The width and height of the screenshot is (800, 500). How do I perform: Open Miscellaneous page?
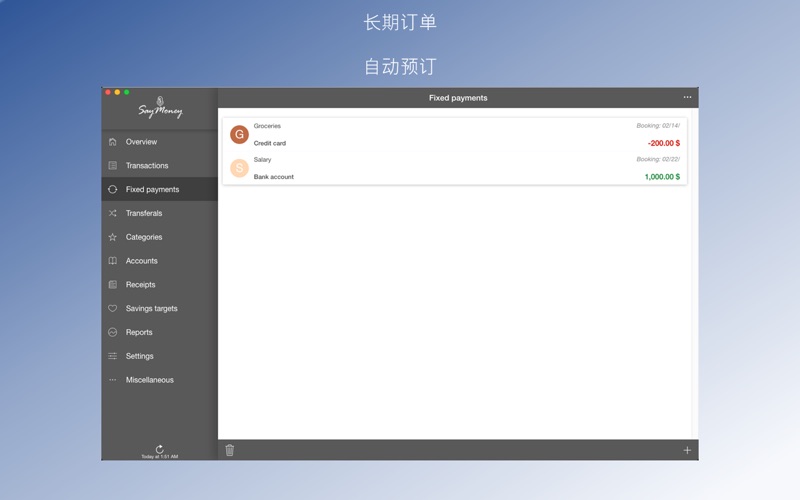click(x=160, y=380)
